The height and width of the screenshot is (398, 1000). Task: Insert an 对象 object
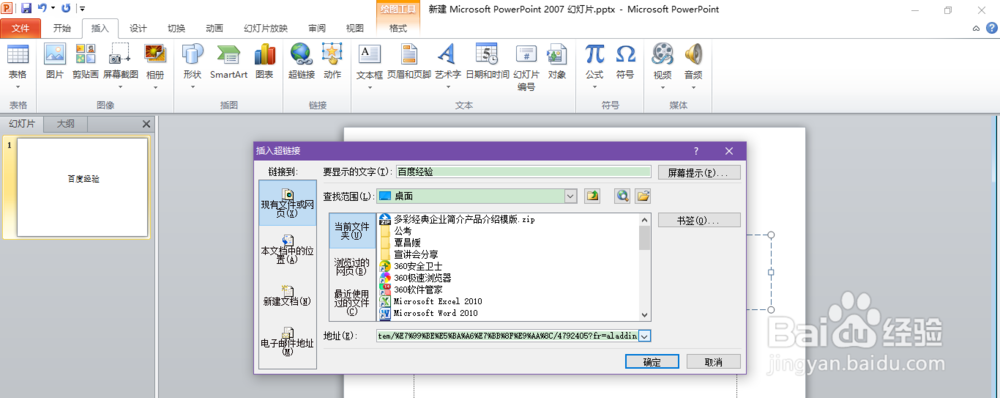pos(557,61)
